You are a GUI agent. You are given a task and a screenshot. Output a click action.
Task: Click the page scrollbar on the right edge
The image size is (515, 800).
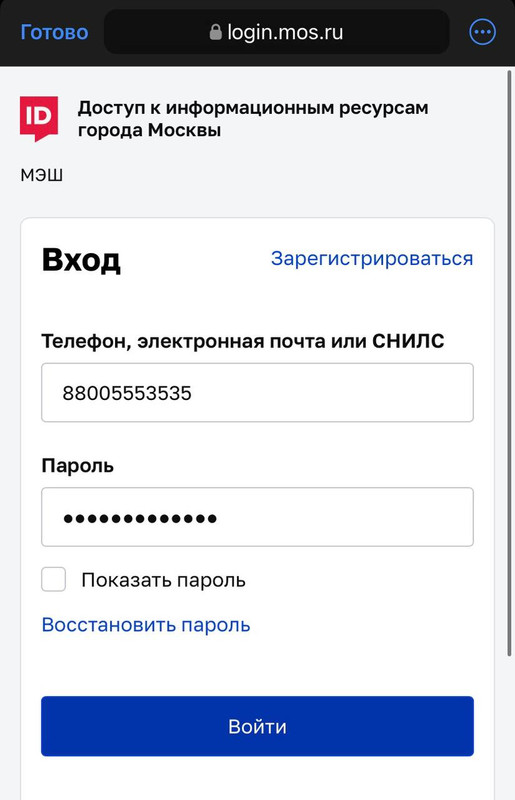pyautogui.click(x=509, y=363)
